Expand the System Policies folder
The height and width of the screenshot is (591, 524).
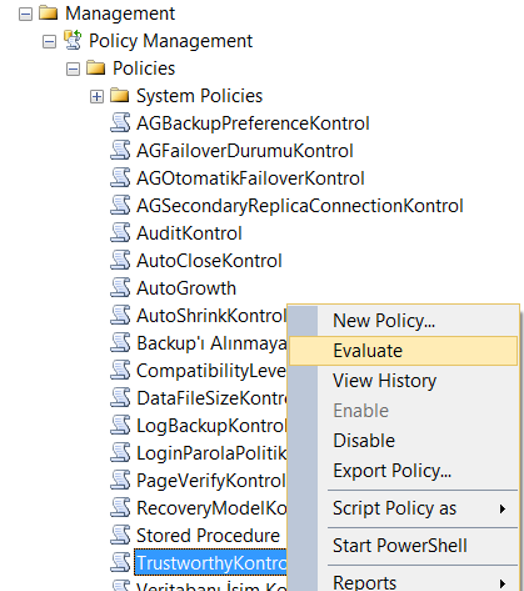pyautogui.click(x=97, y=96)
